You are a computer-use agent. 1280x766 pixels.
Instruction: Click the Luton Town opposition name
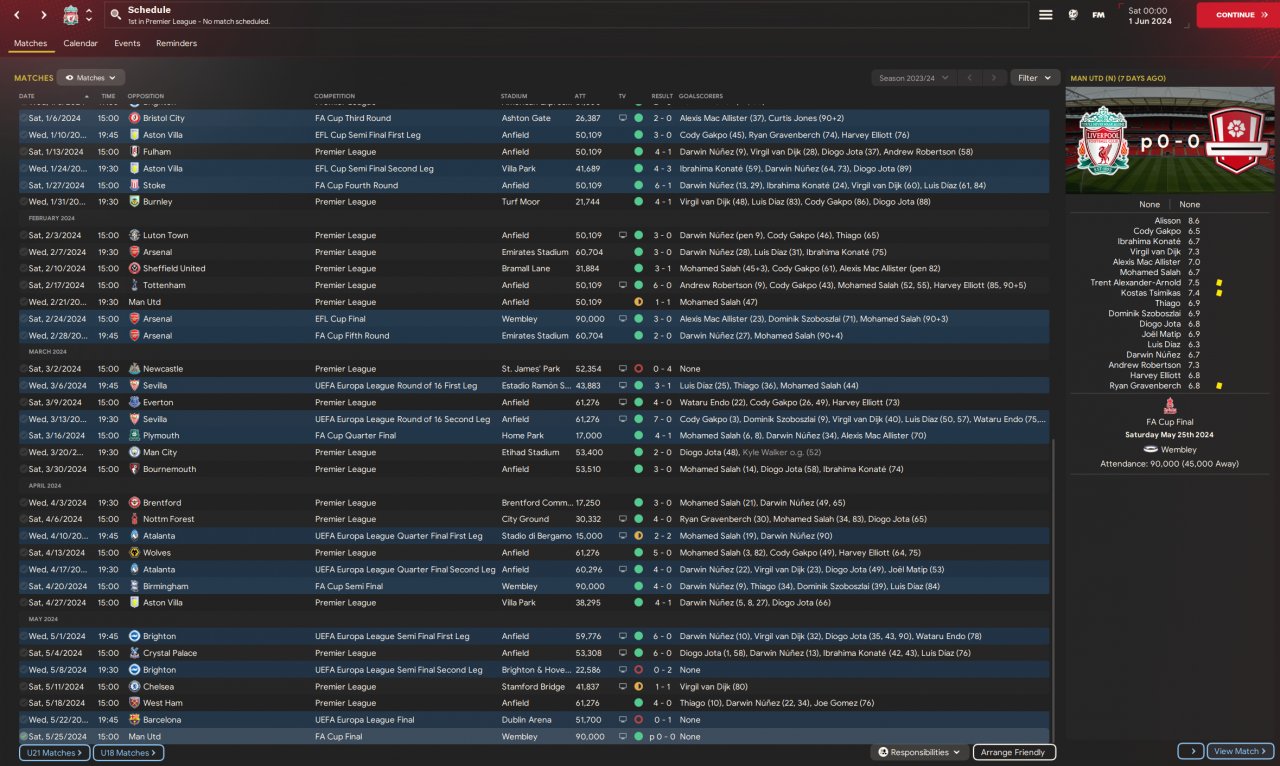(165, 235)
